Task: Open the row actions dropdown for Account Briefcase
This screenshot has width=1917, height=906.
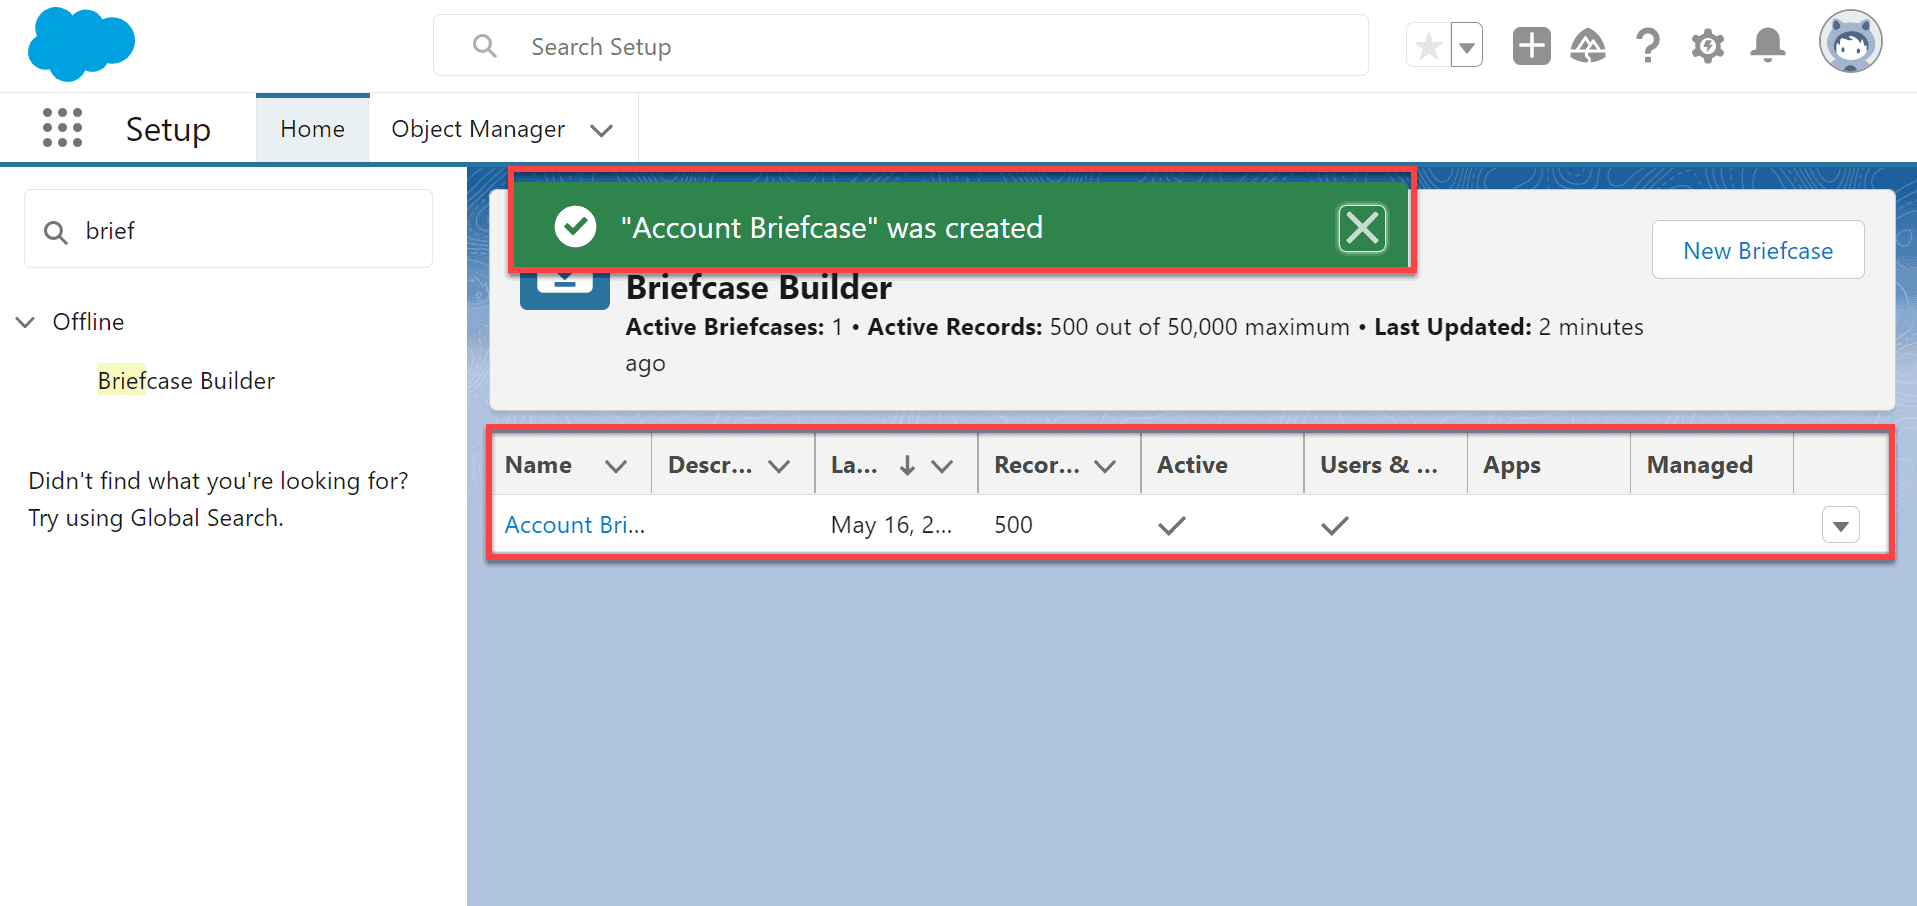Action: pyautogui.click(x=1840, y=524)
